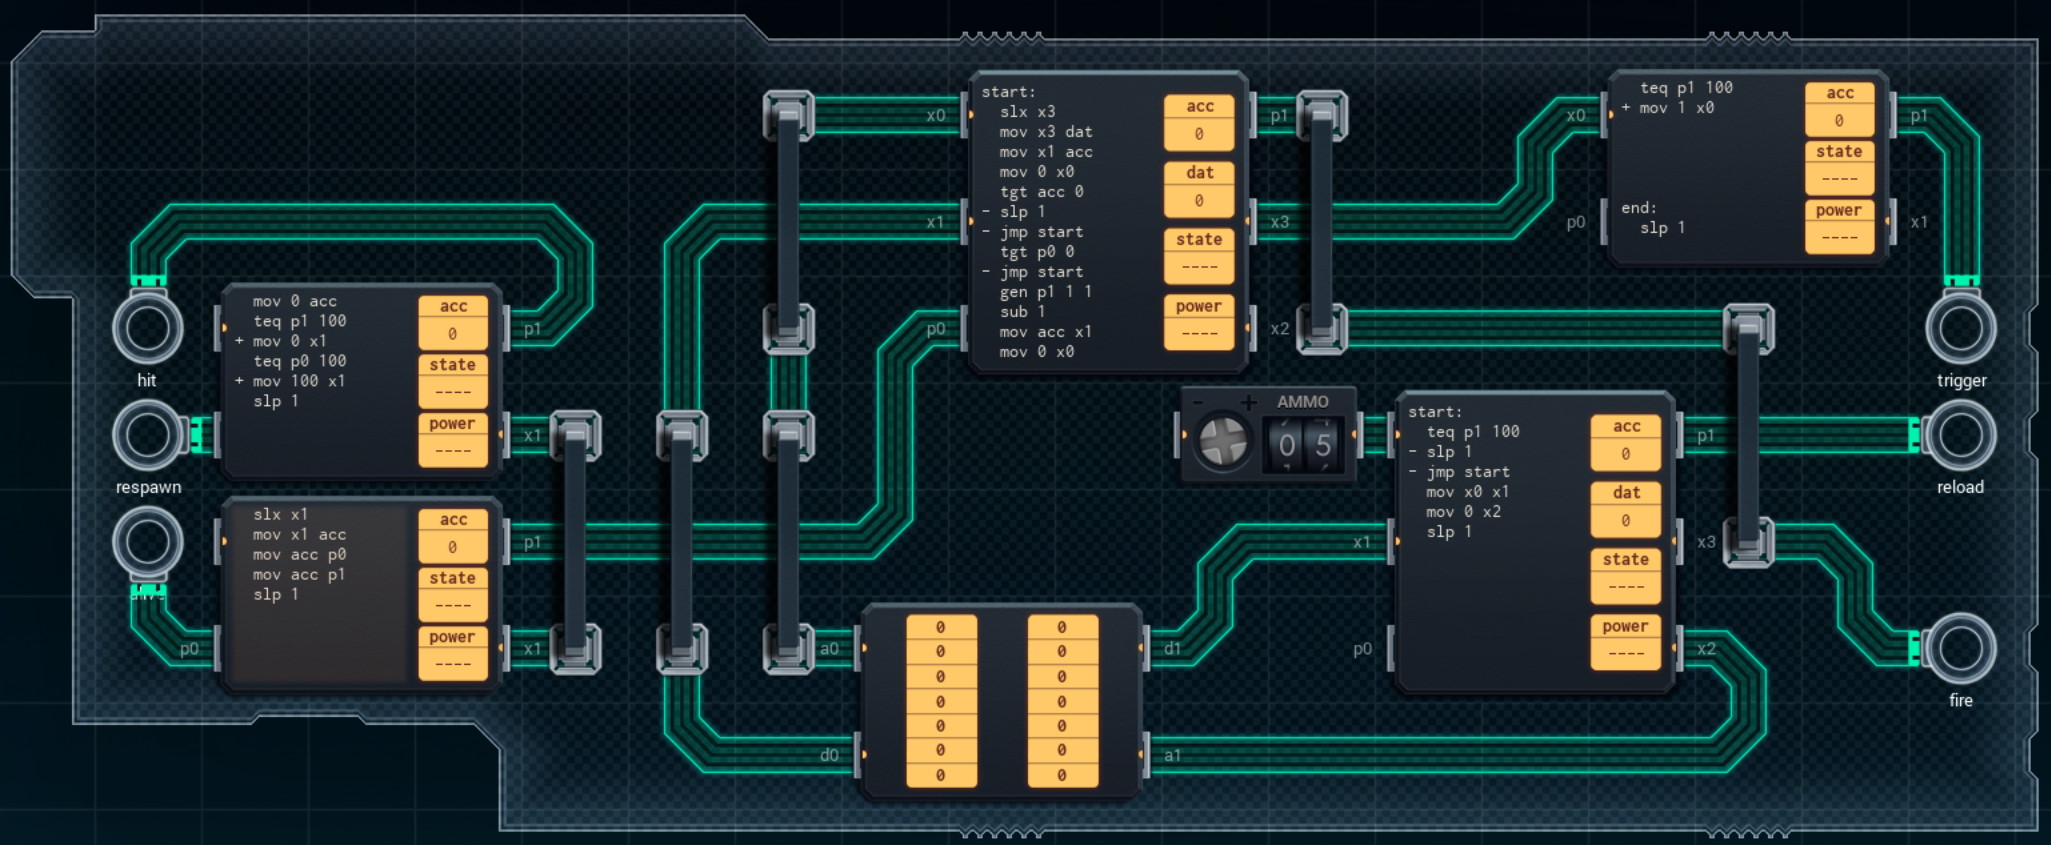Click the 'slx x1' instruction line
The width and height of the screenshot is (2051, 845).
[x=281, y=514]
